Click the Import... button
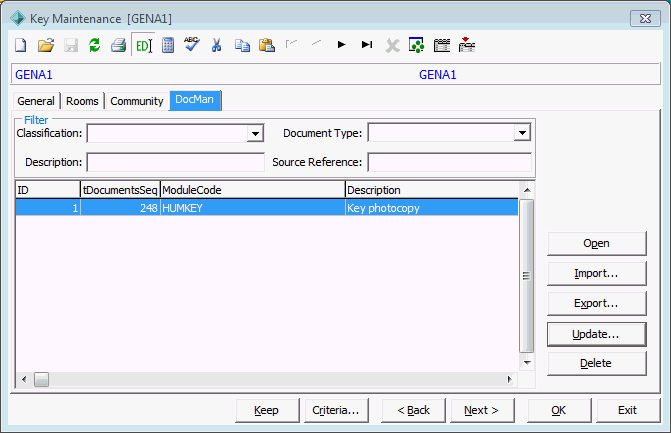Image resolution: width=671 pixels, height=433 pixels. coord(597,273)
